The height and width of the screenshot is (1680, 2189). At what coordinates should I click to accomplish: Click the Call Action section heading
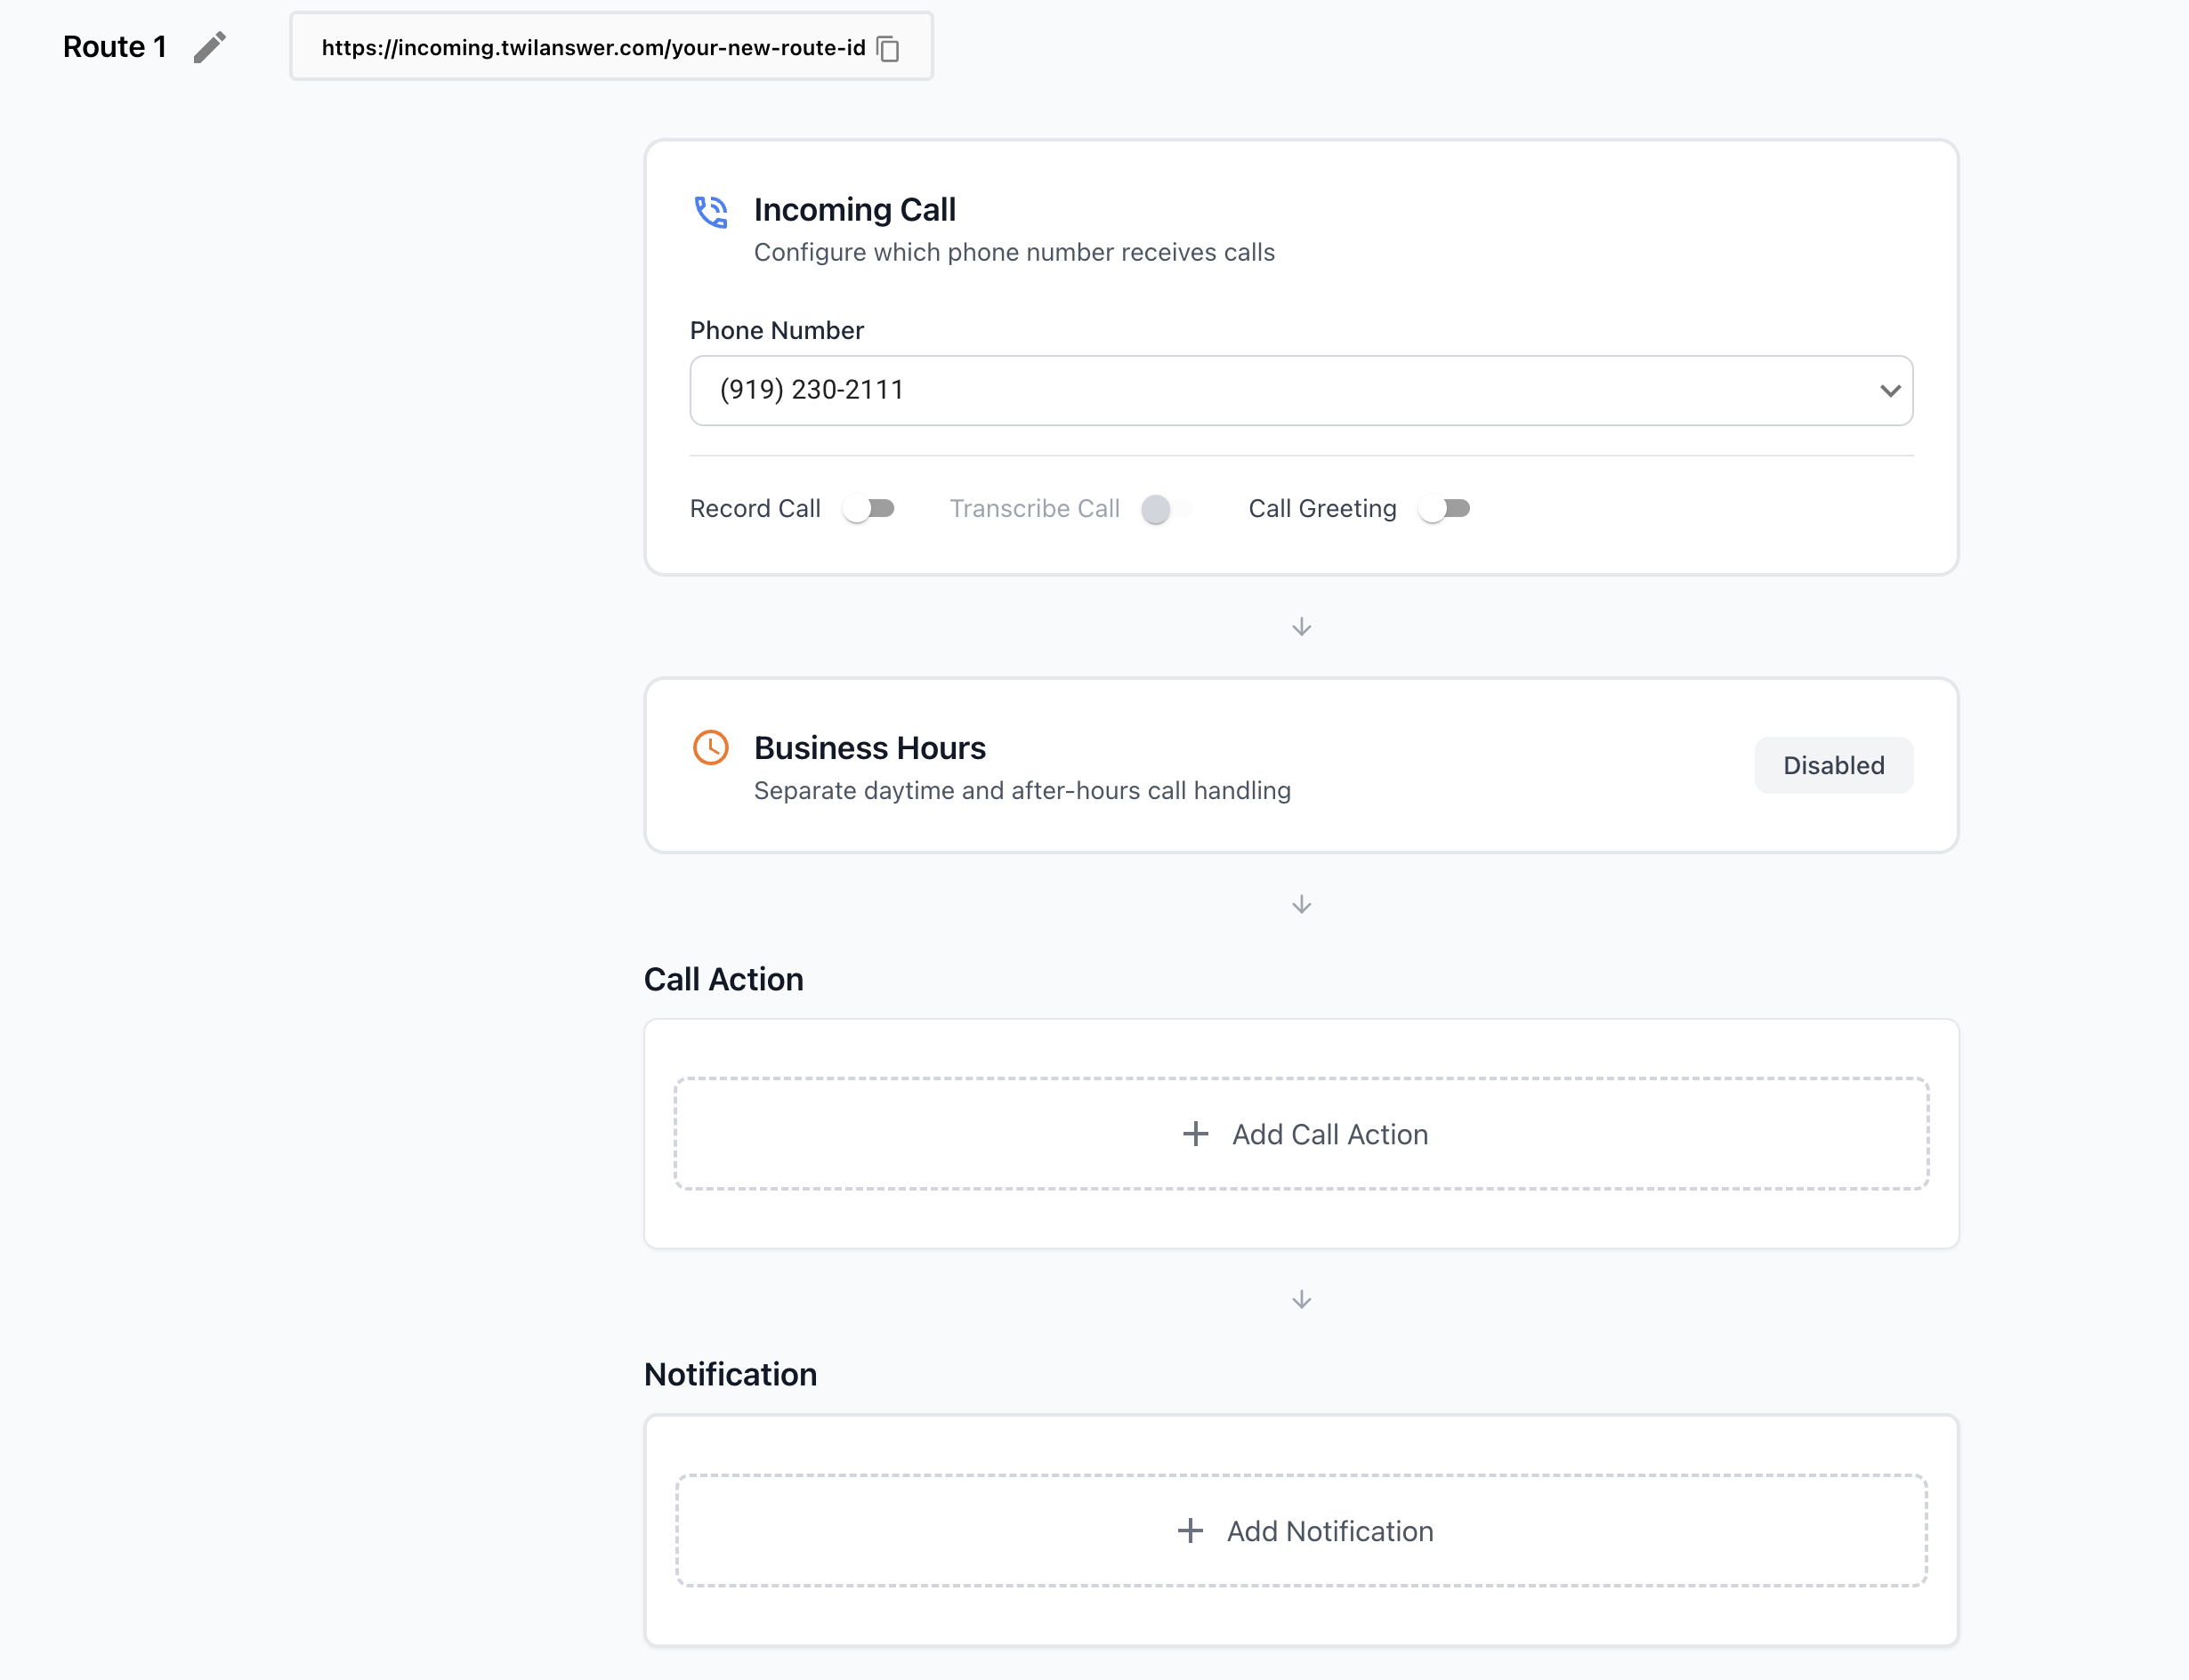coord(724,980)
